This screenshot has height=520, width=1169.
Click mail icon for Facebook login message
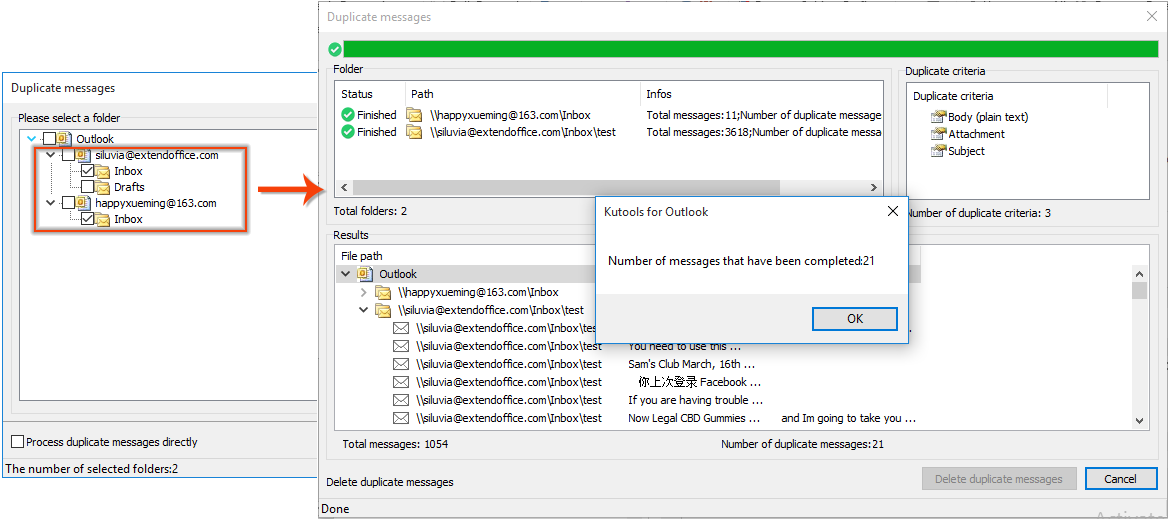point(401,382)
